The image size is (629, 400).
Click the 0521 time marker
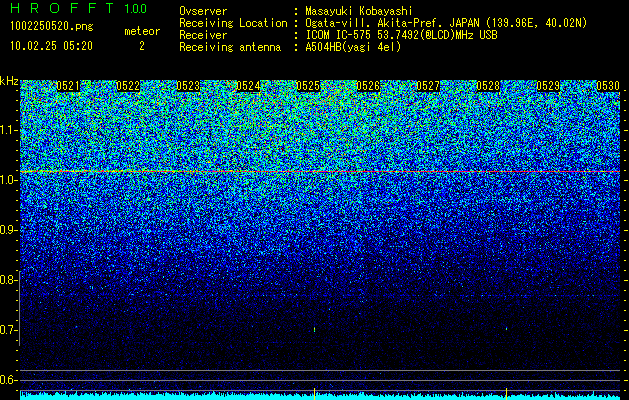(68, 86)
